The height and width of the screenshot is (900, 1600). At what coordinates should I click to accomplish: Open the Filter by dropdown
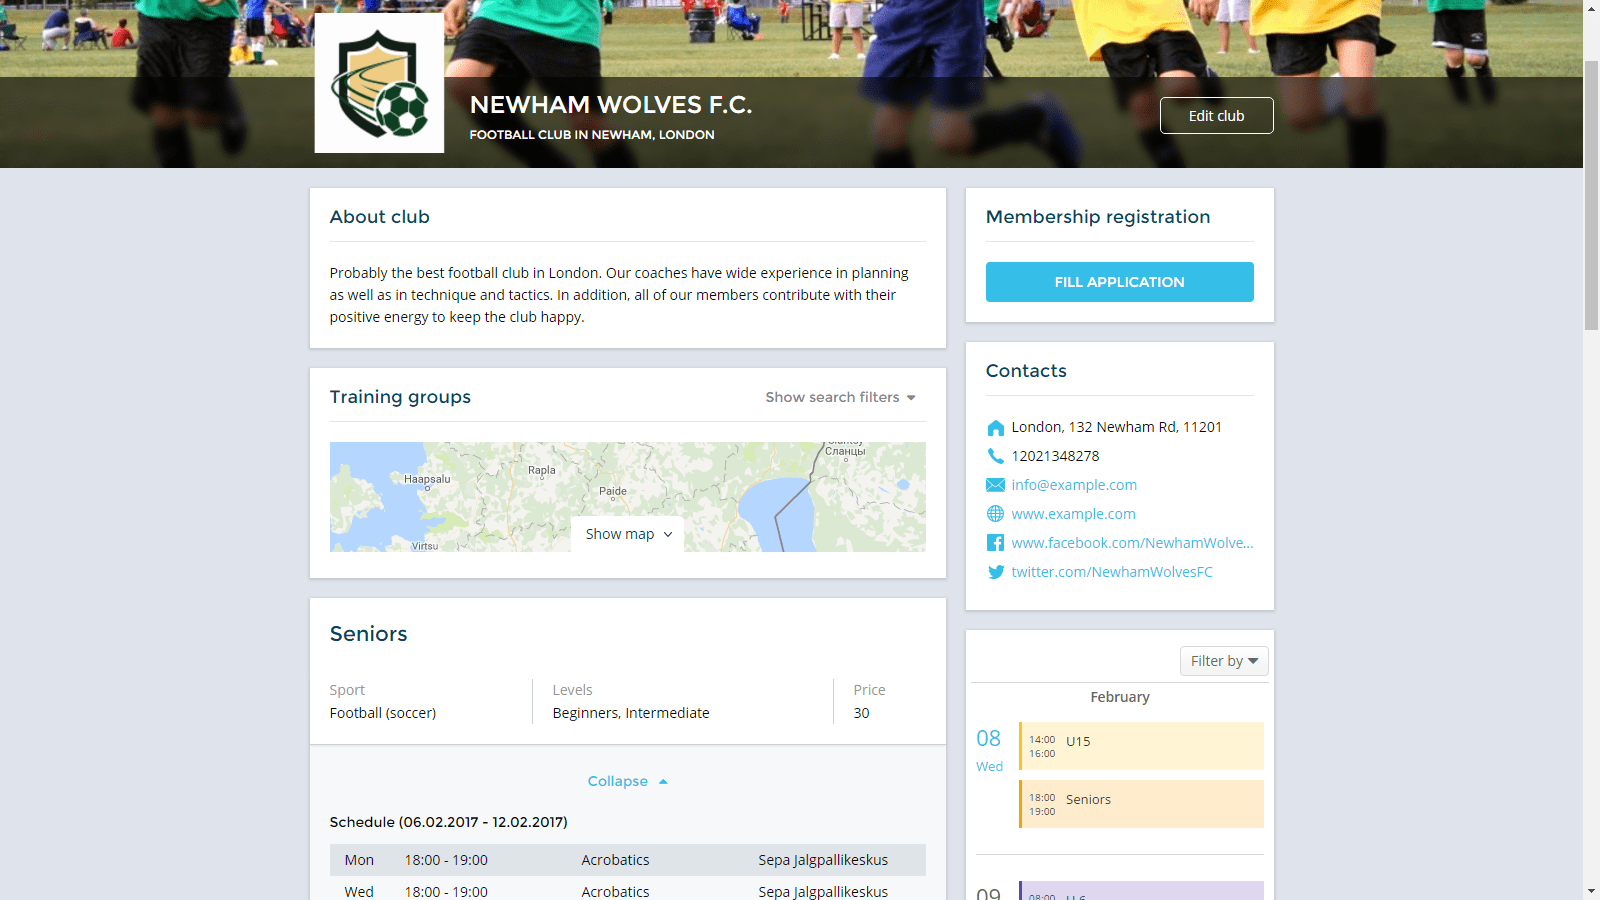1224,661
